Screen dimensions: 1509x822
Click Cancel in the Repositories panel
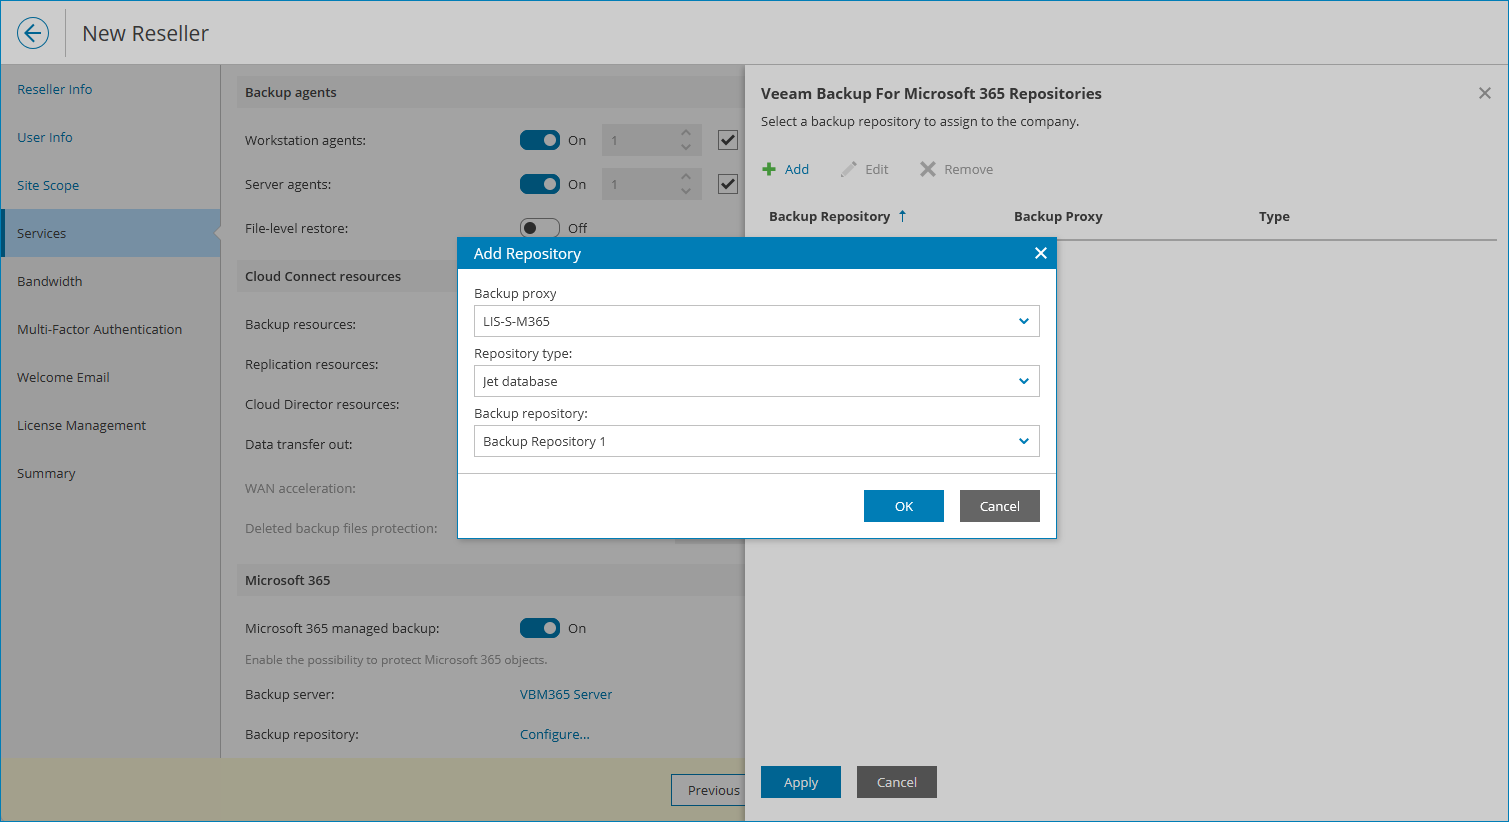(897, 782)
